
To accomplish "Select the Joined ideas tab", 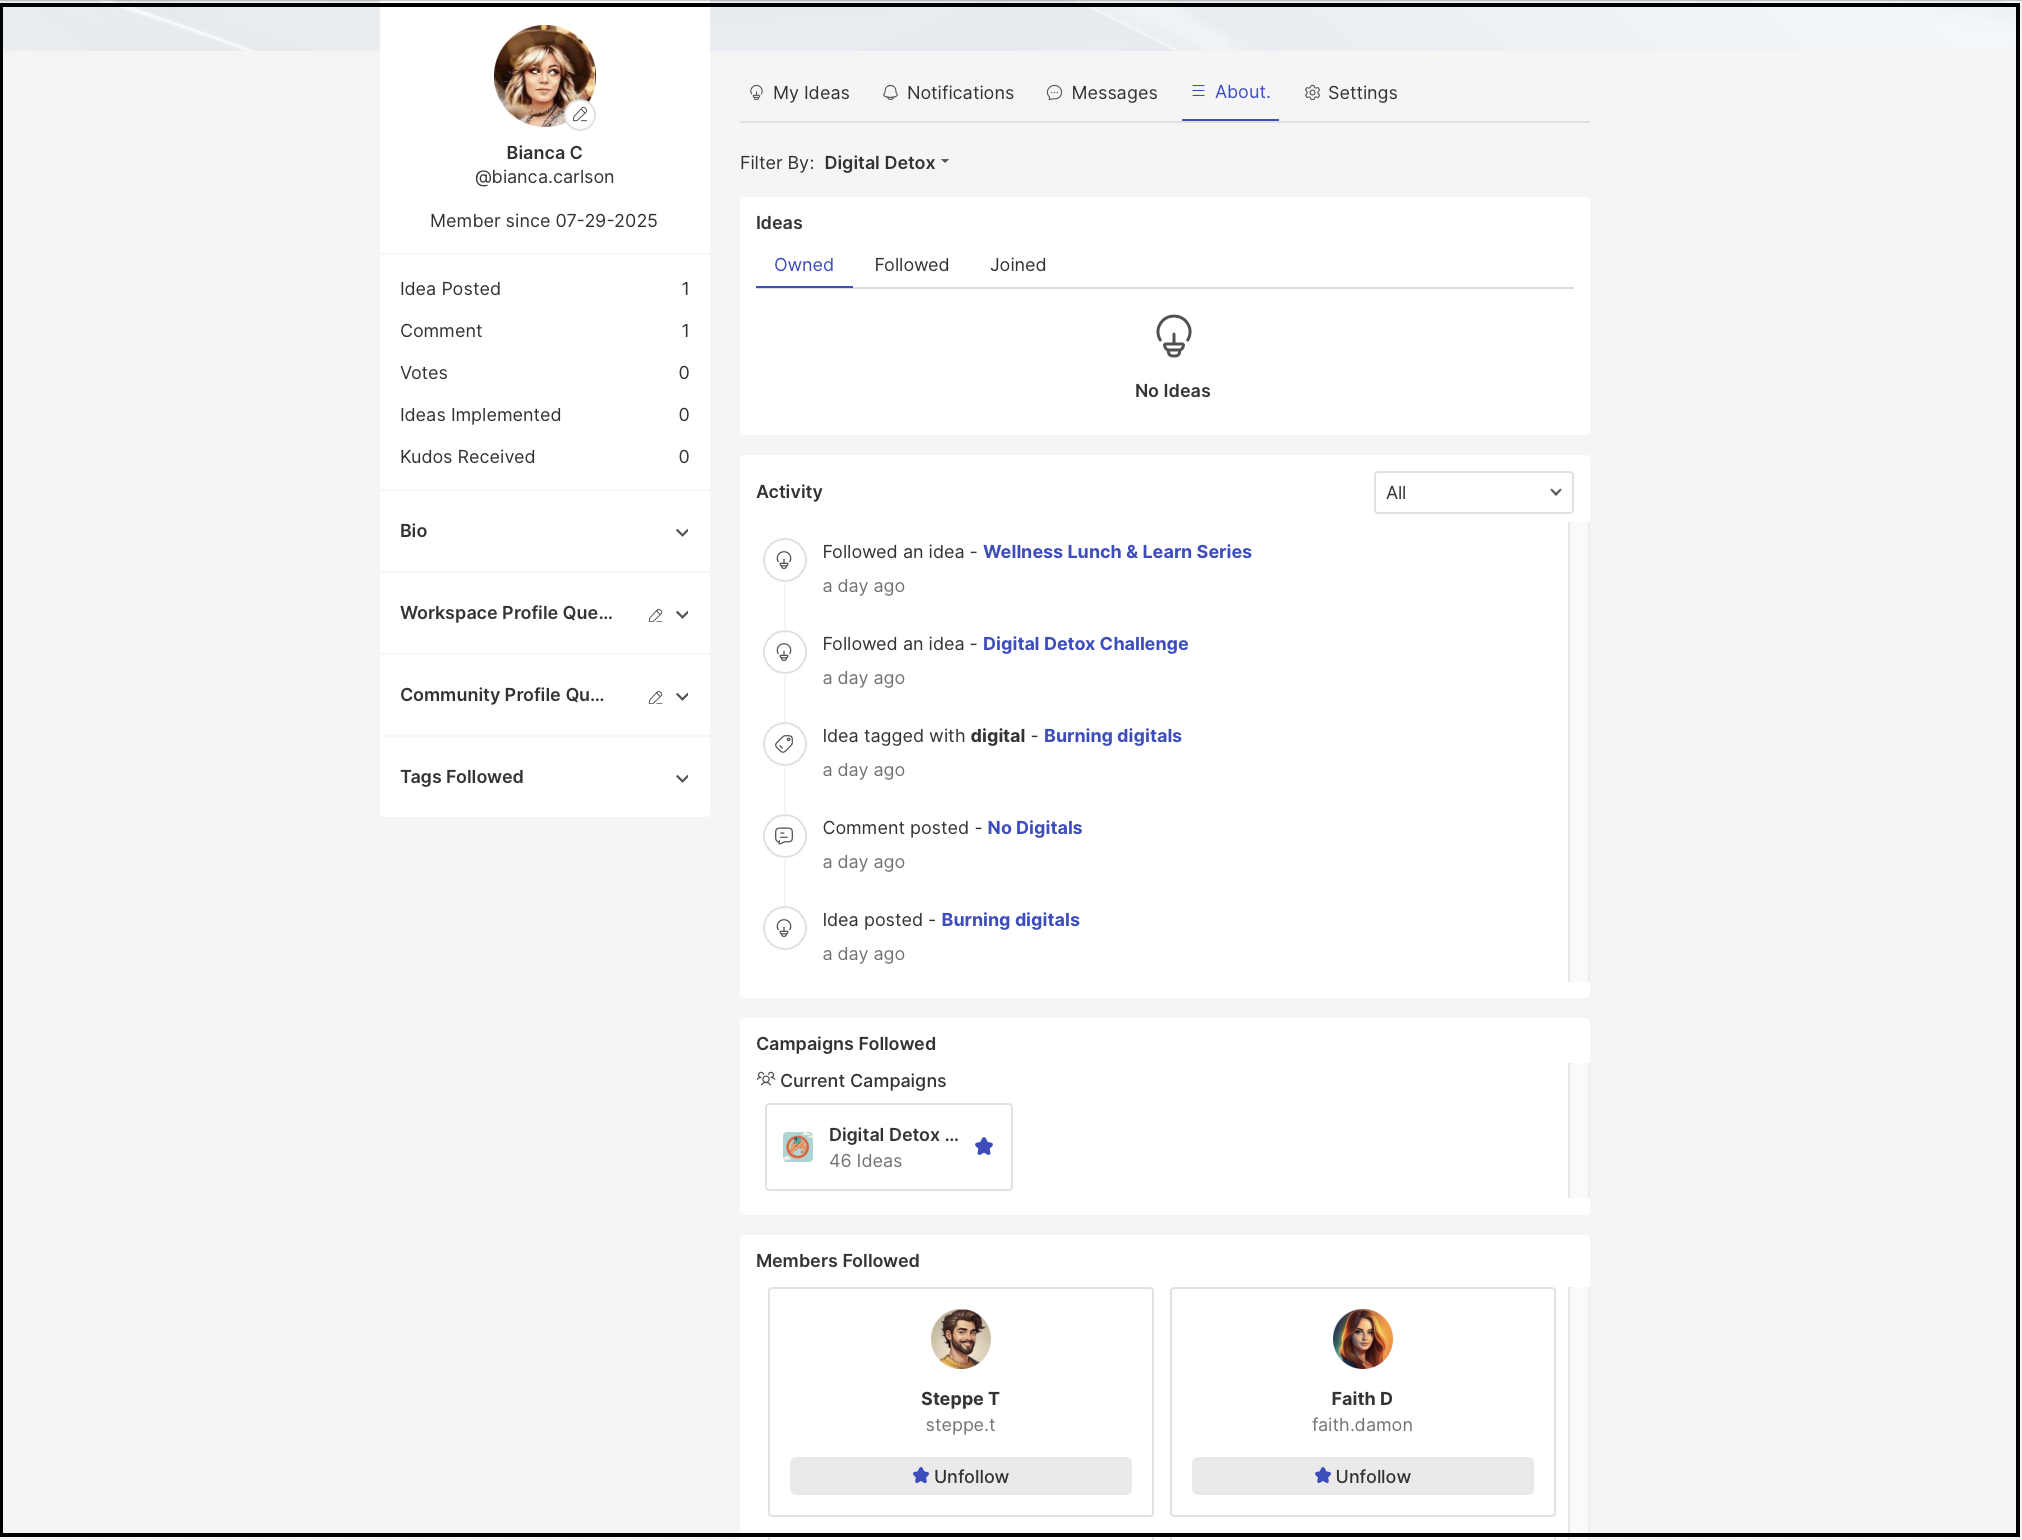I will click(1018, 265).
